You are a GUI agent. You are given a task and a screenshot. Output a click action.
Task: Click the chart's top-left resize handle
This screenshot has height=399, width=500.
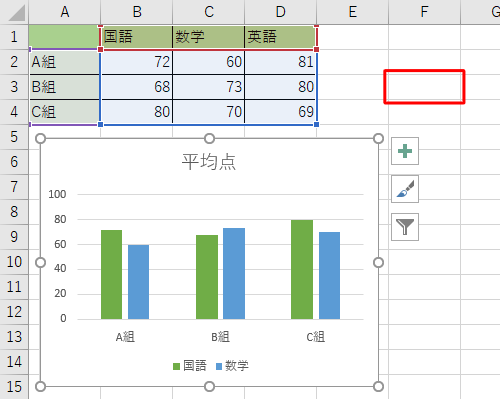[x=40, y=139]
